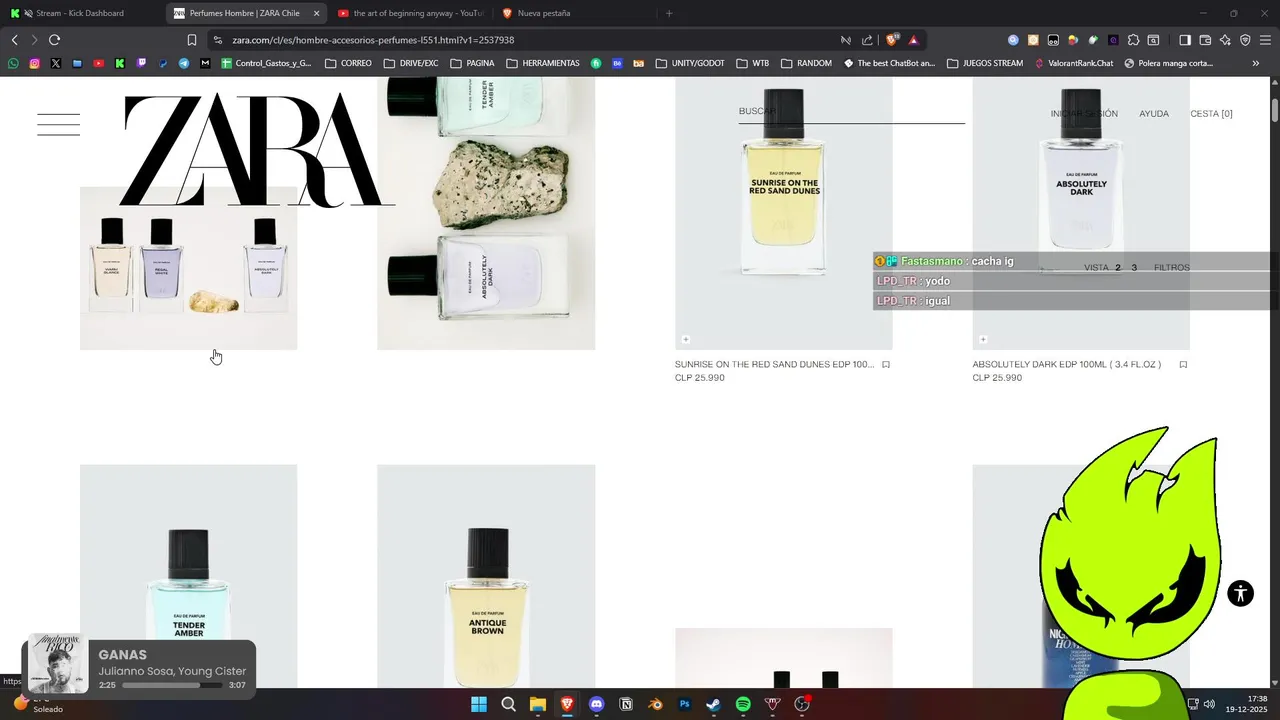Open Brave Wallet icon

pyautogui.click(x=1205, y=40)
